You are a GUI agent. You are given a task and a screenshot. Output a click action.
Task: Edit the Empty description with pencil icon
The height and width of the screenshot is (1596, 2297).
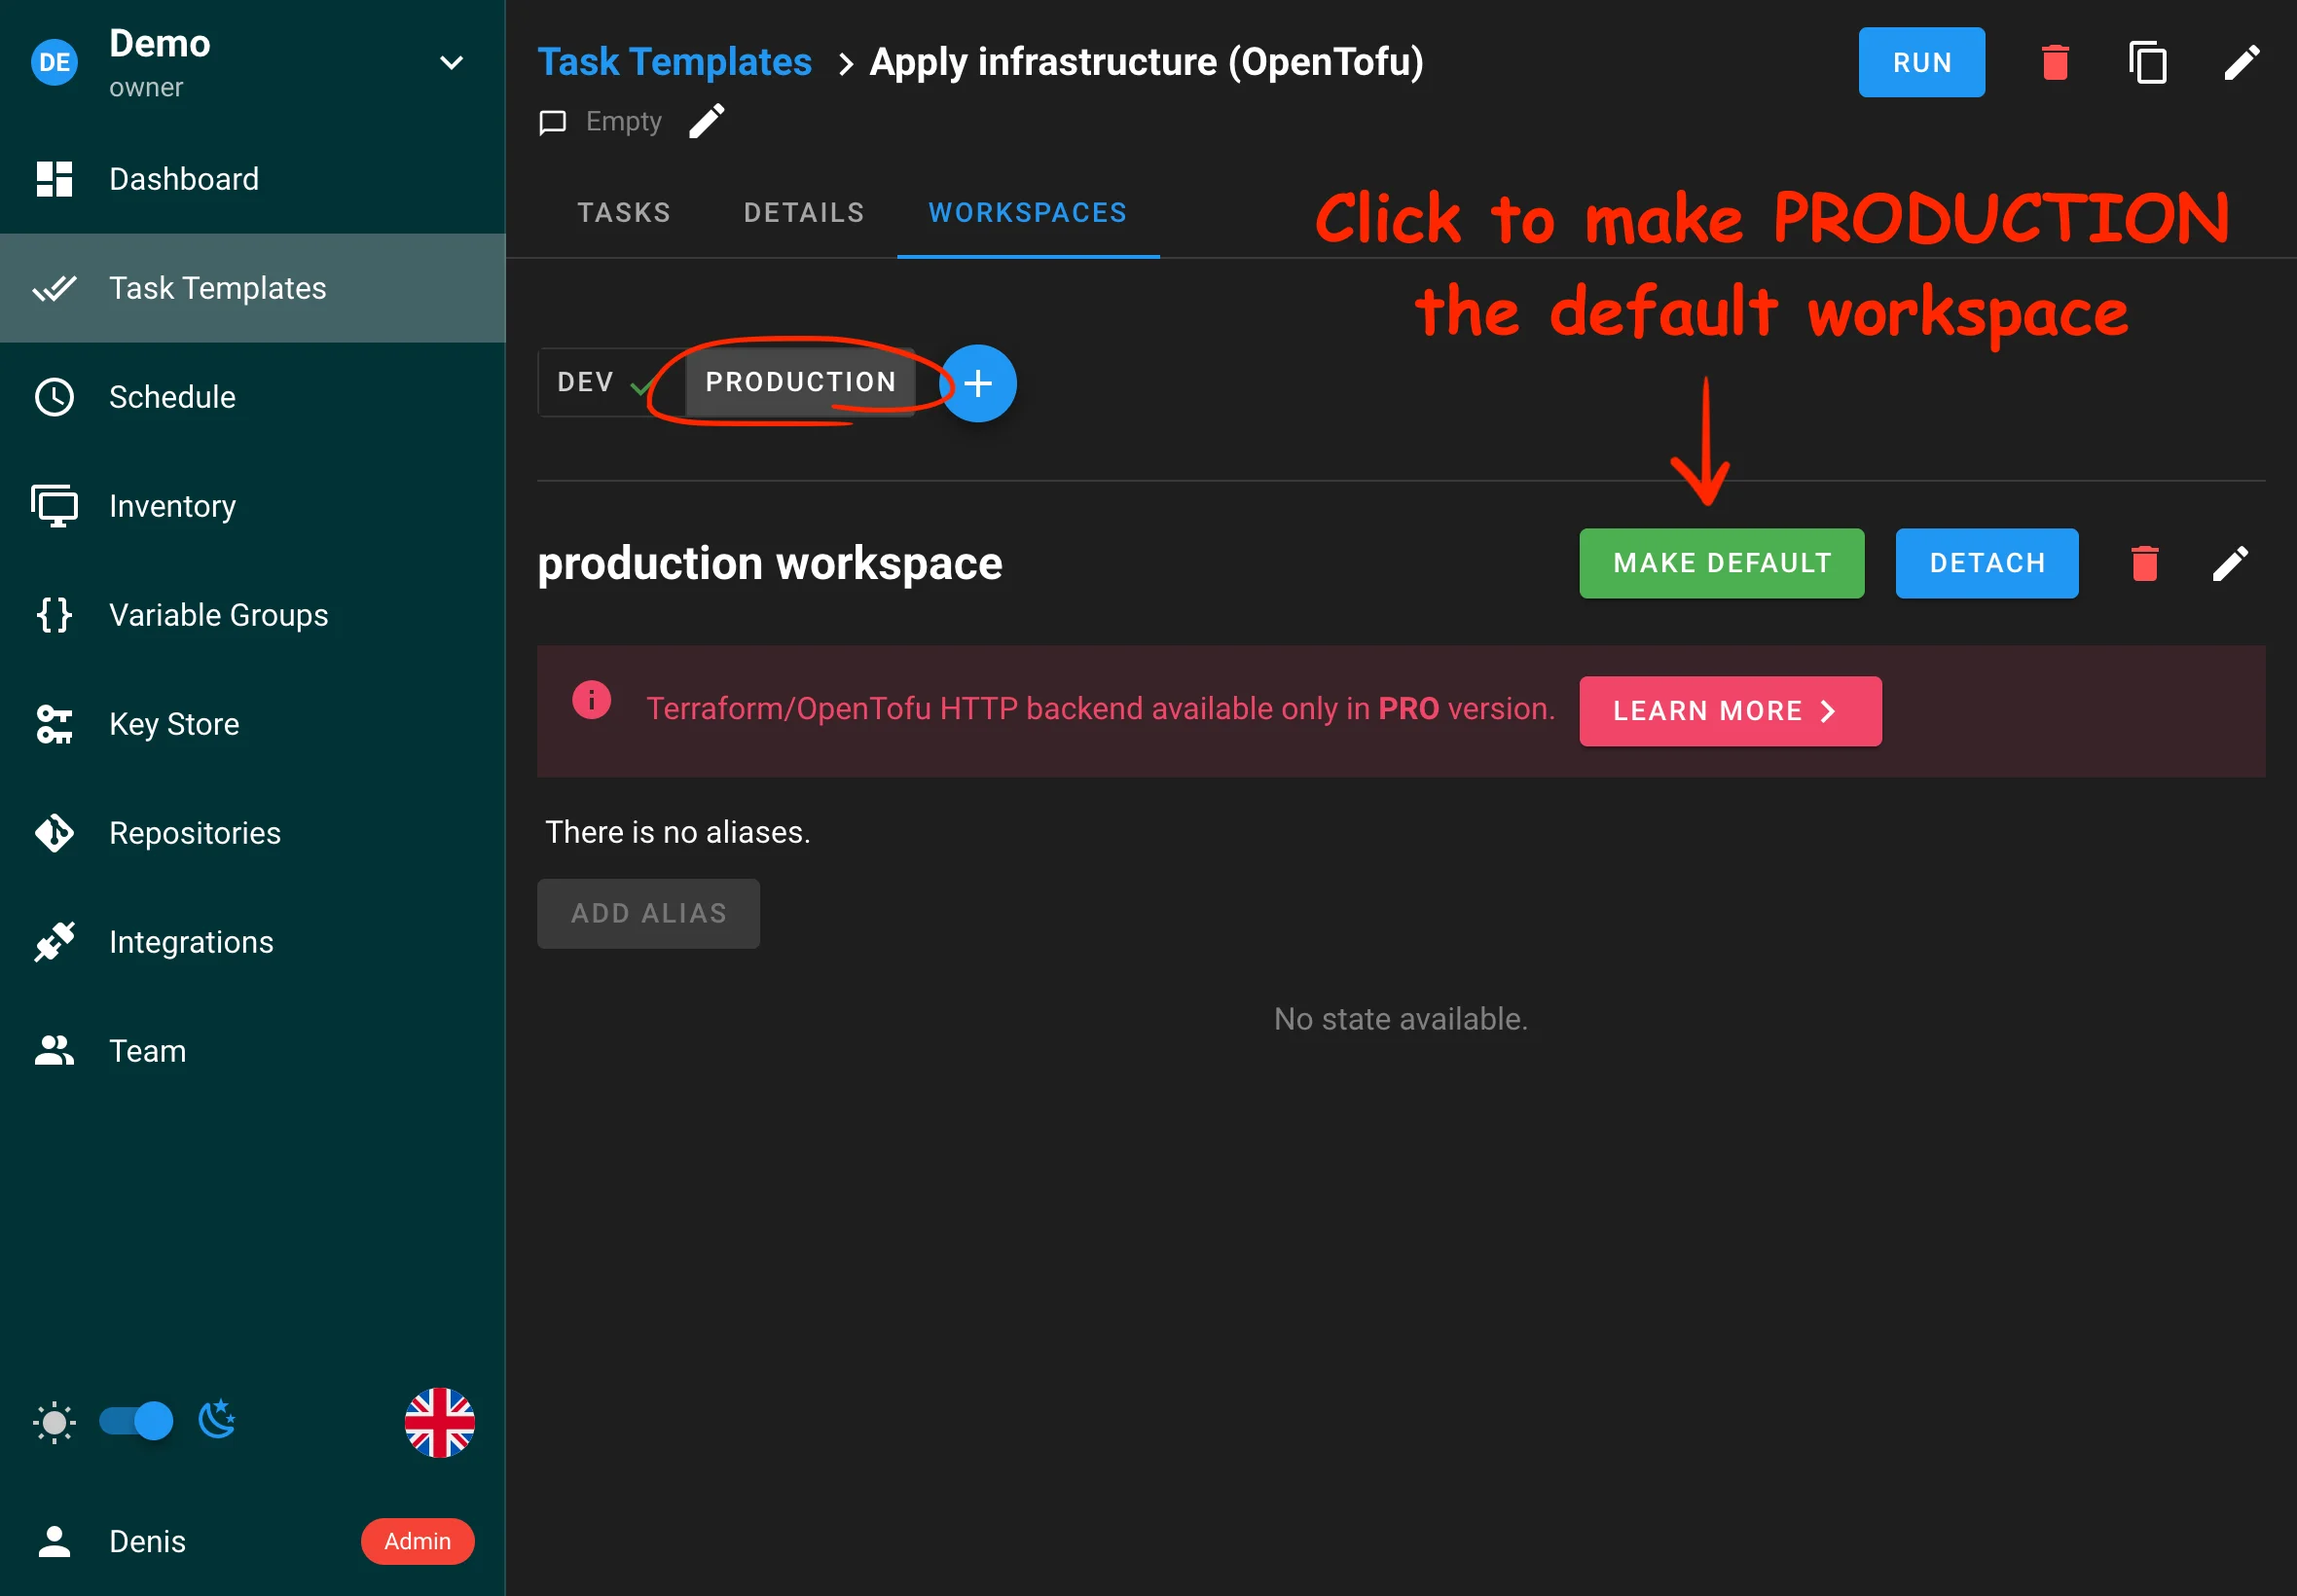tap(707, 121)
